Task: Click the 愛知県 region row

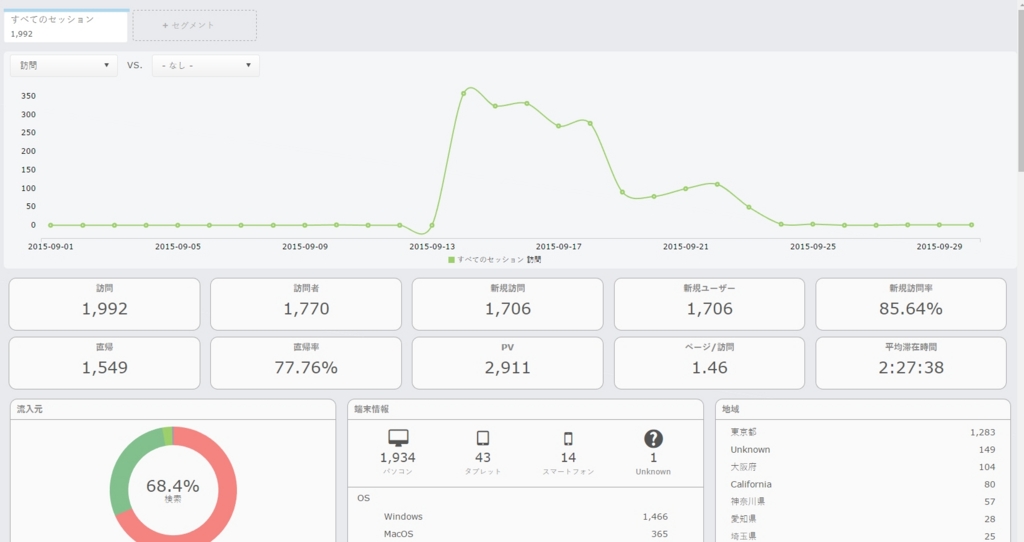Action: (x=863, y=518)
